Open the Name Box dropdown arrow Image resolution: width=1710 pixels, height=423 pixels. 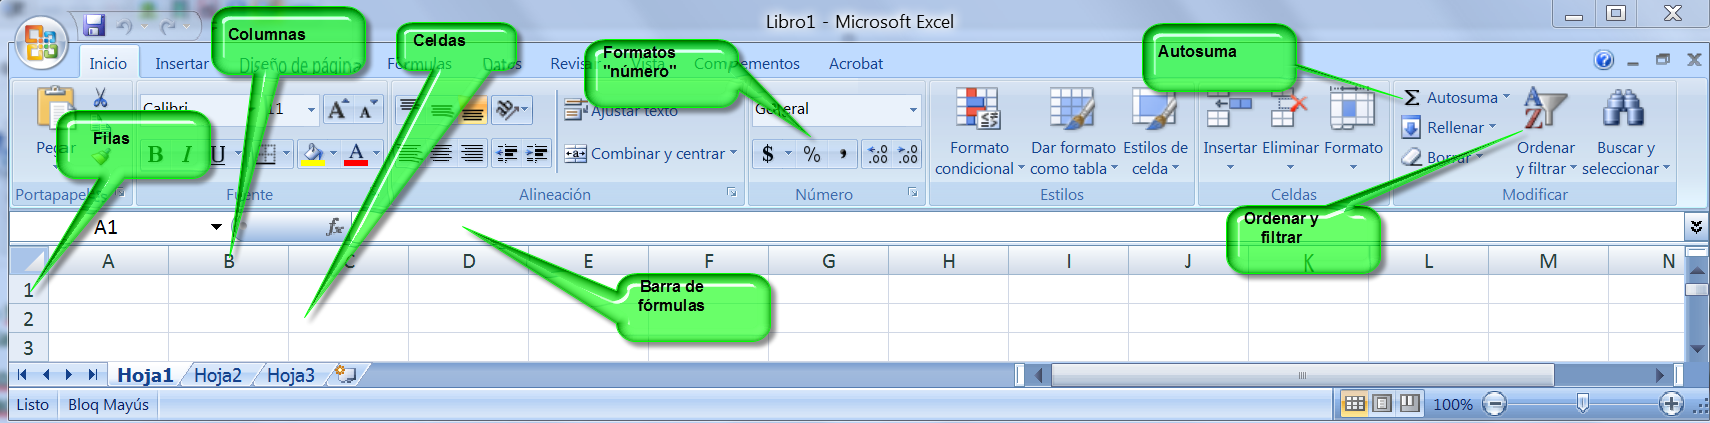click(216, 227)
